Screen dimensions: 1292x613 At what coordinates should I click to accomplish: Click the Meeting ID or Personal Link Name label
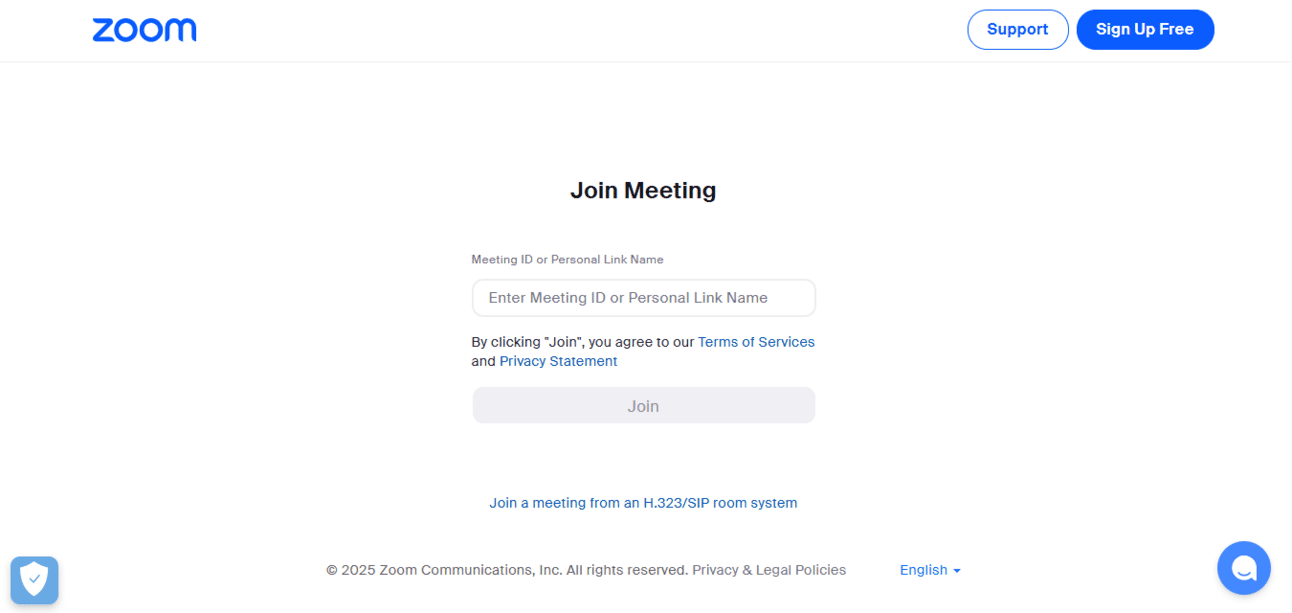[x=567, y=259]
